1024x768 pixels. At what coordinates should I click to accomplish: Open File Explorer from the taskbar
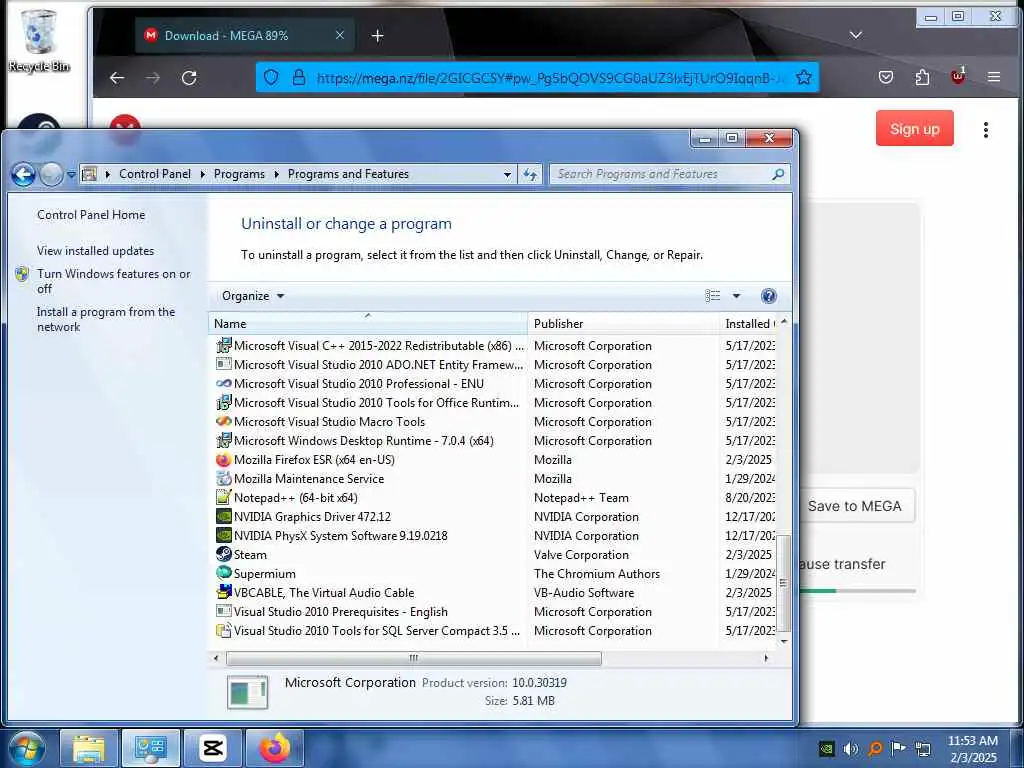(89, 748)
